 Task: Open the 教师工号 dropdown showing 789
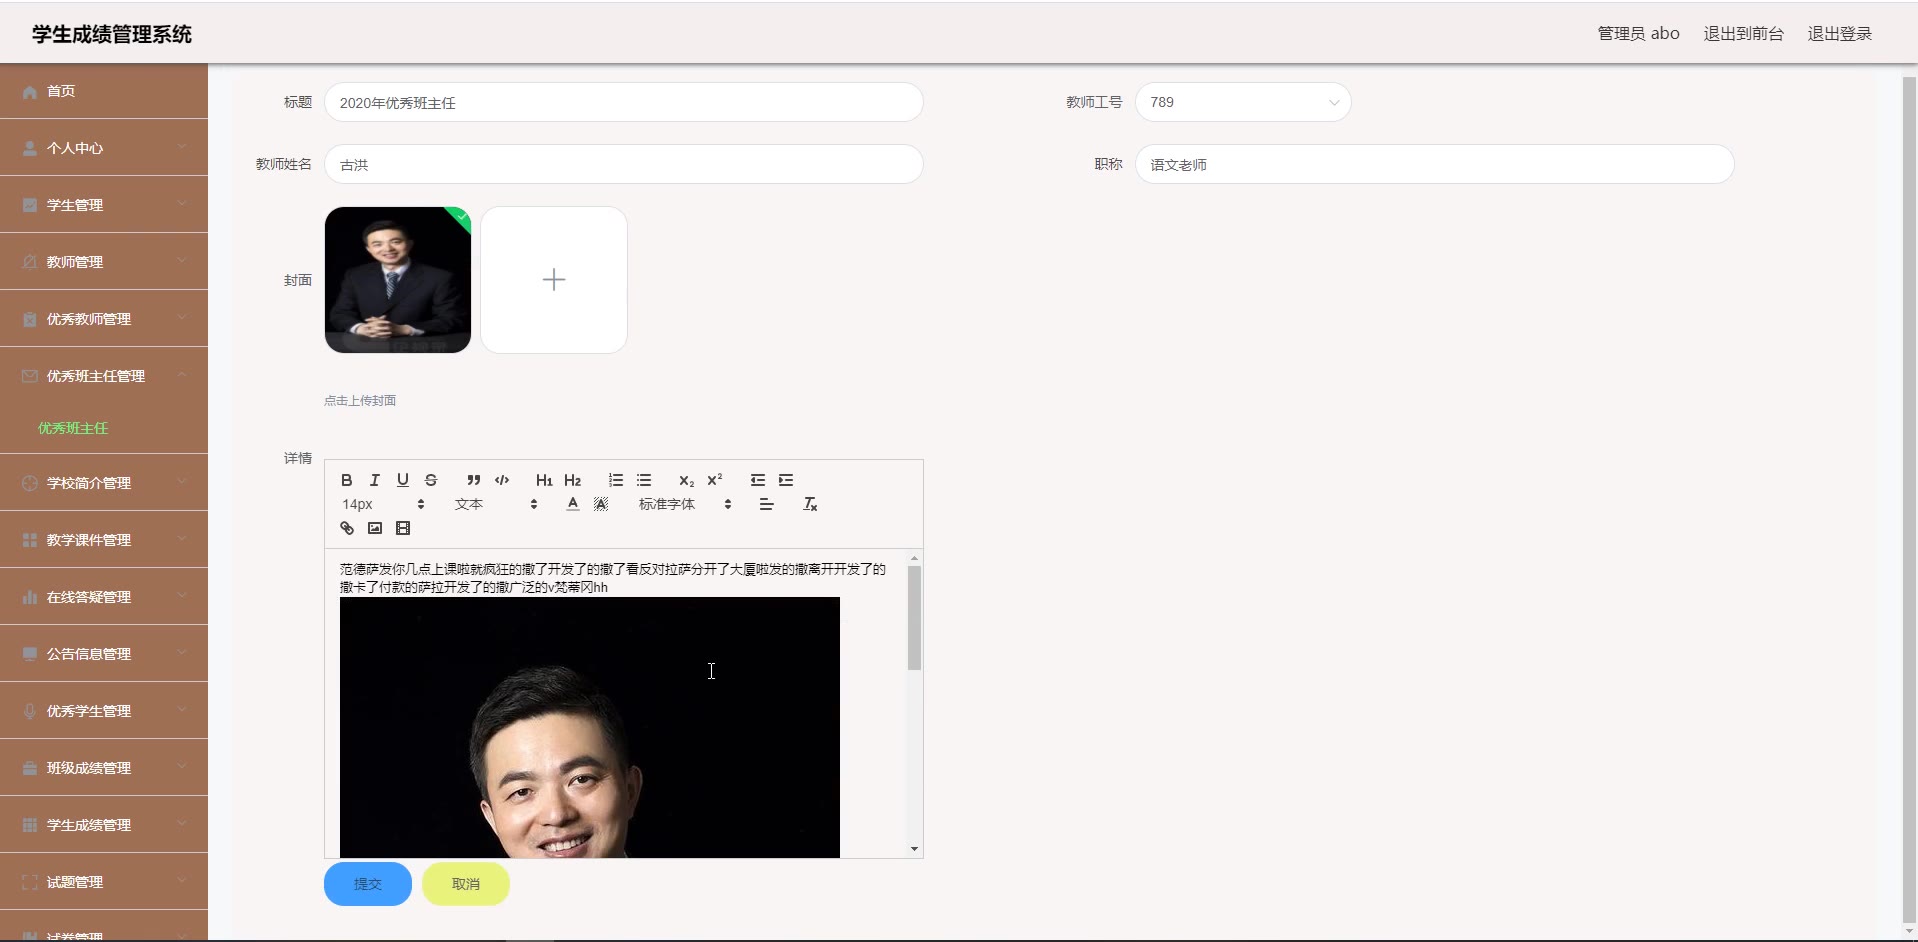1242,102
